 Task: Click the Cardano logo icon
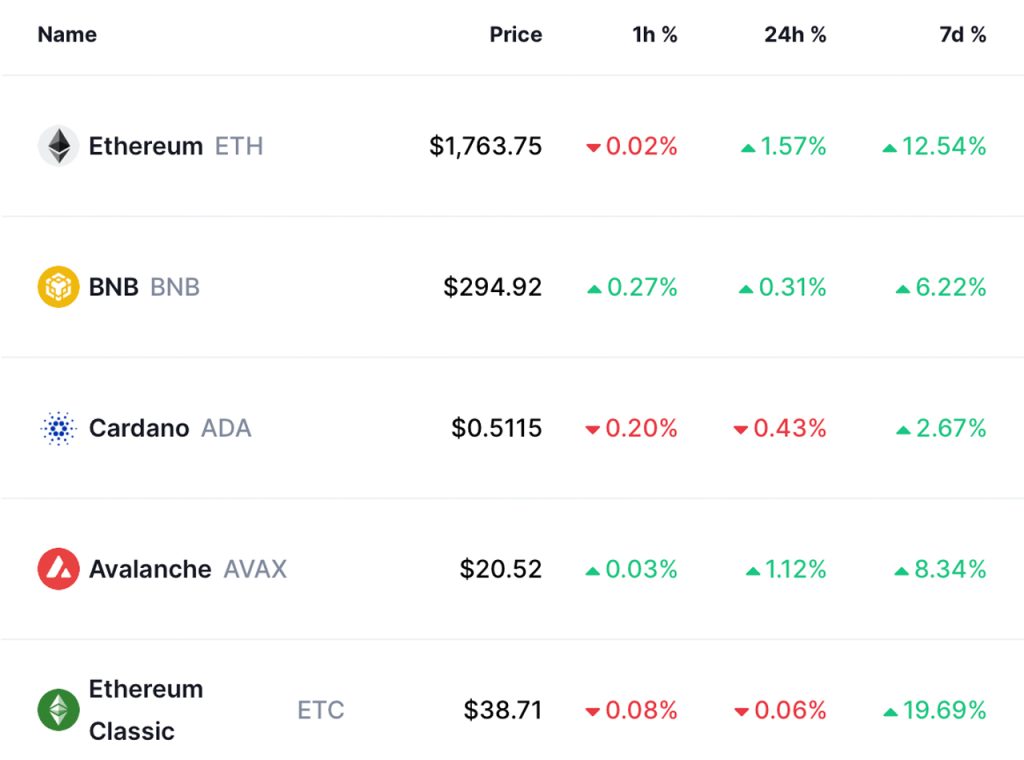(x=57, y=428)
